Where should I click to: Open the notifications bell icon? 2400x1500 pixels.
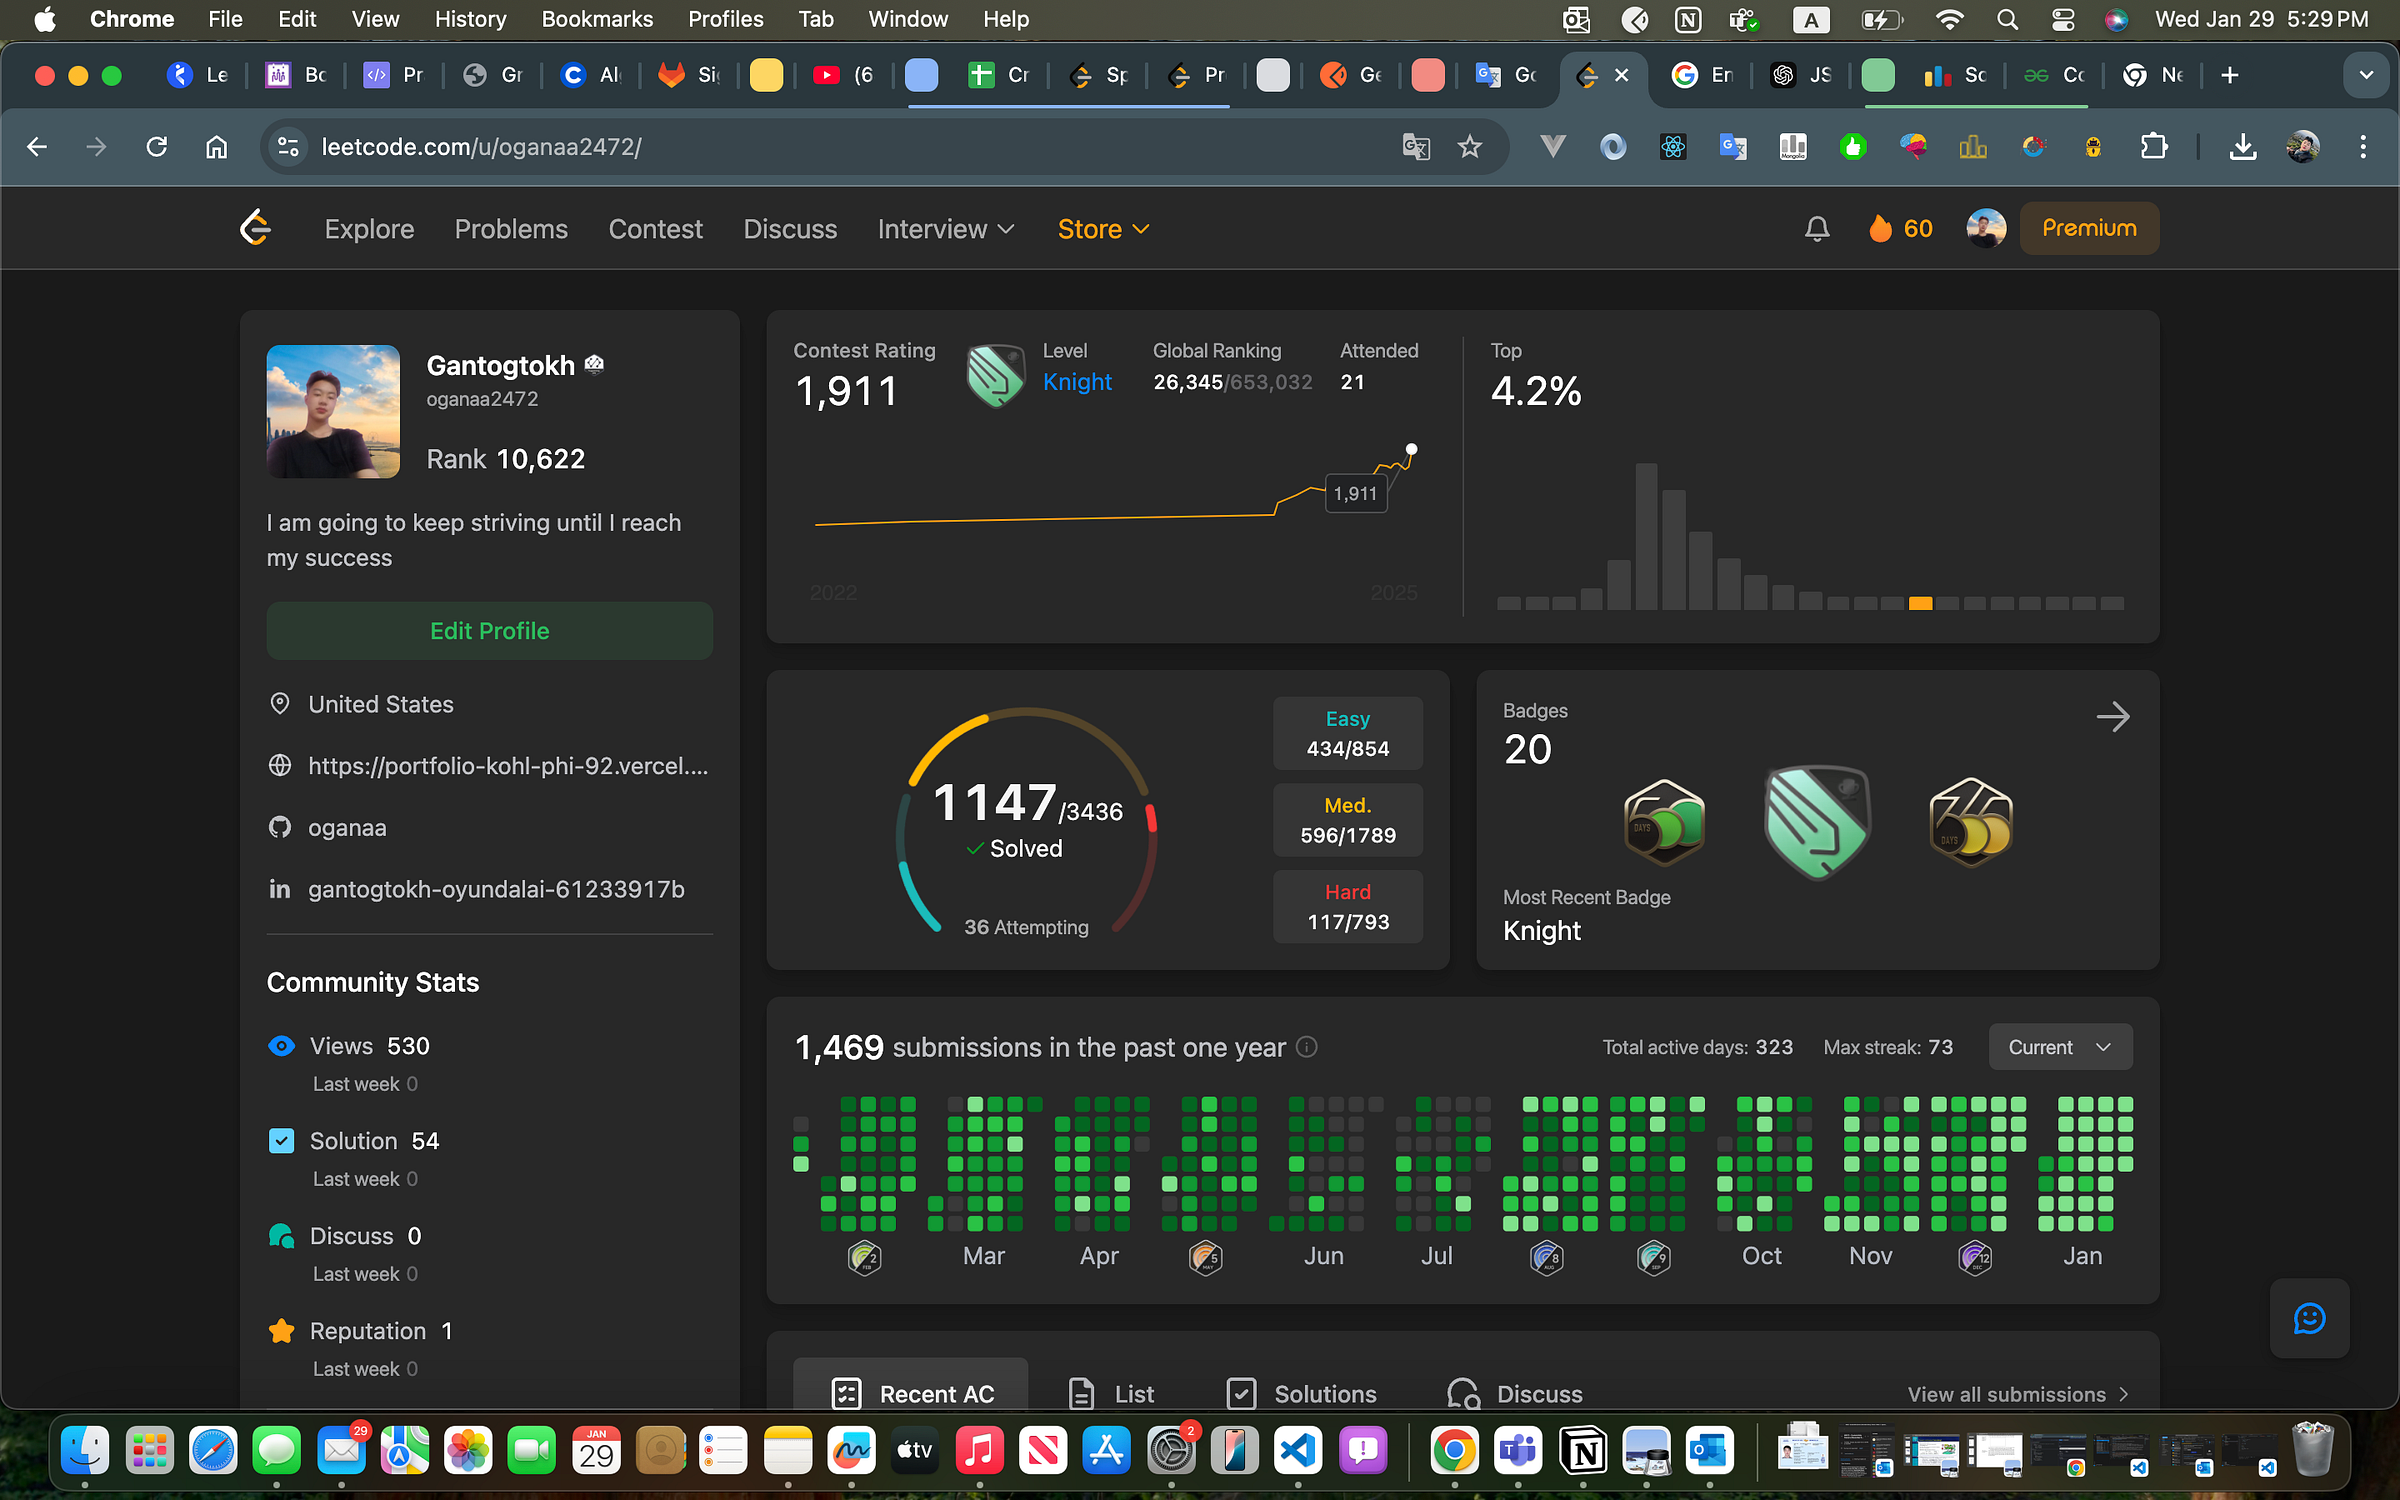[x=1817, y=229]
